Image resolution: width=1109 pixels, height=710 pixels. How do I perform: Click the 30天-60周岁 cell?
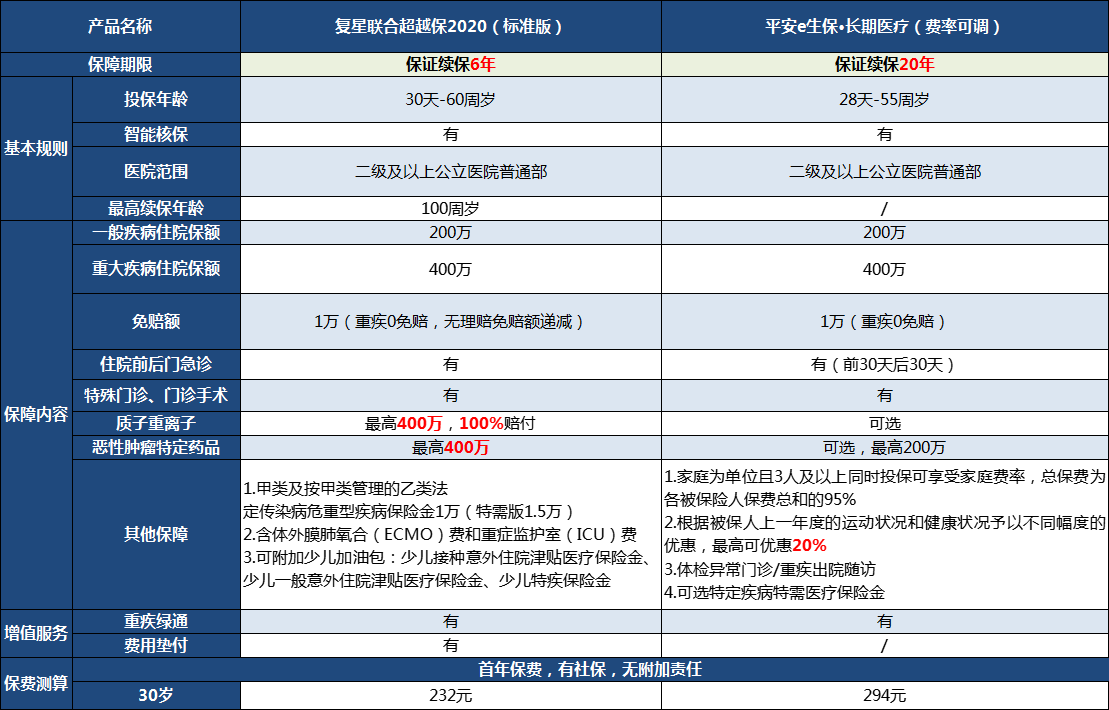point(451,99)
